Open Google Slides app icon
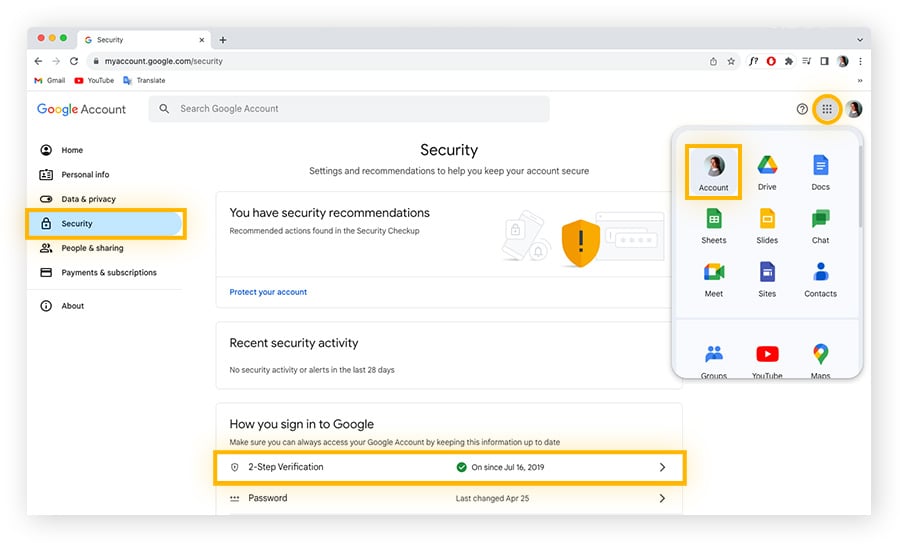The height and width of the screenshot is (544, 900). click(767, 226)
